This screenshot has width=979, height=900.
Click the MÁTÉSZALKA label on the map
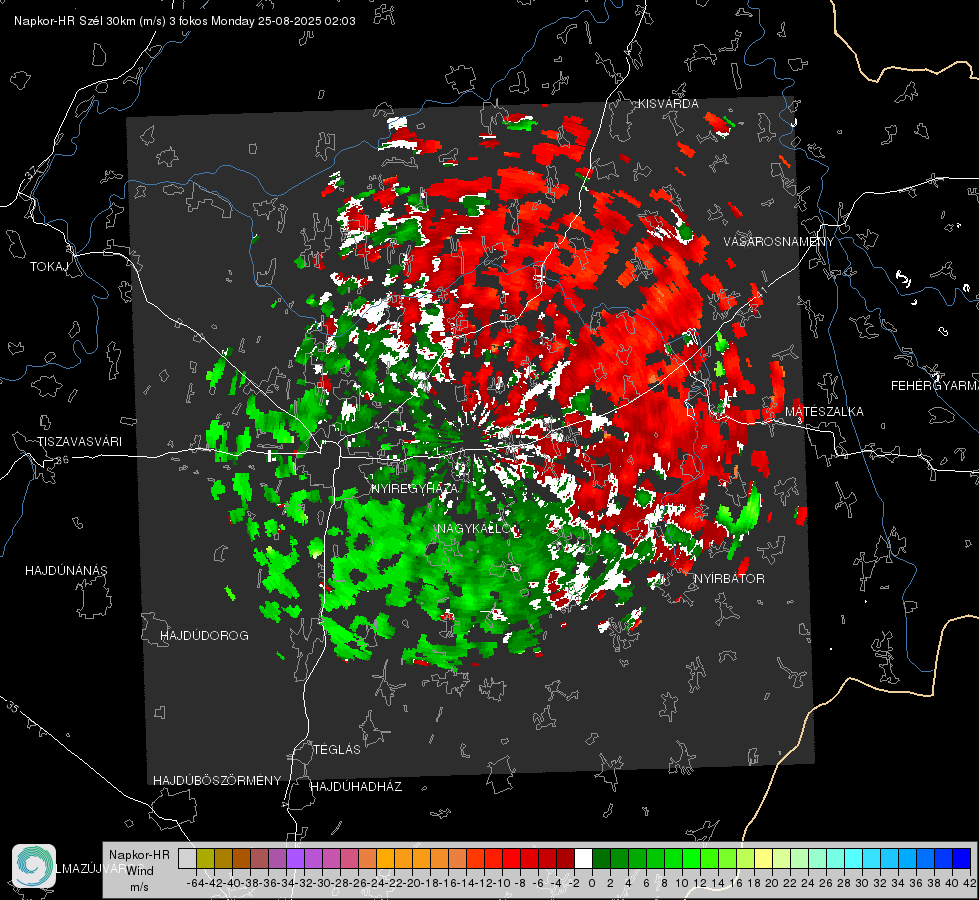coord(824,412)
